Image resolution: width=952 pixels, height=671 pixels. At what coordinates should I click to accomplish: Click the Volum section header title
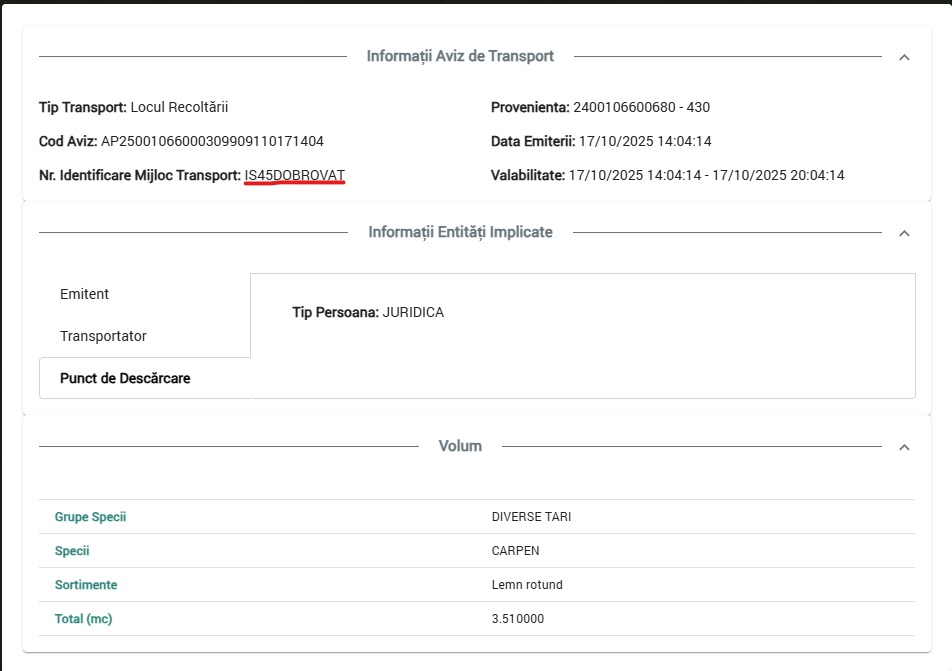pyautogui.click(x=460, y=446)
